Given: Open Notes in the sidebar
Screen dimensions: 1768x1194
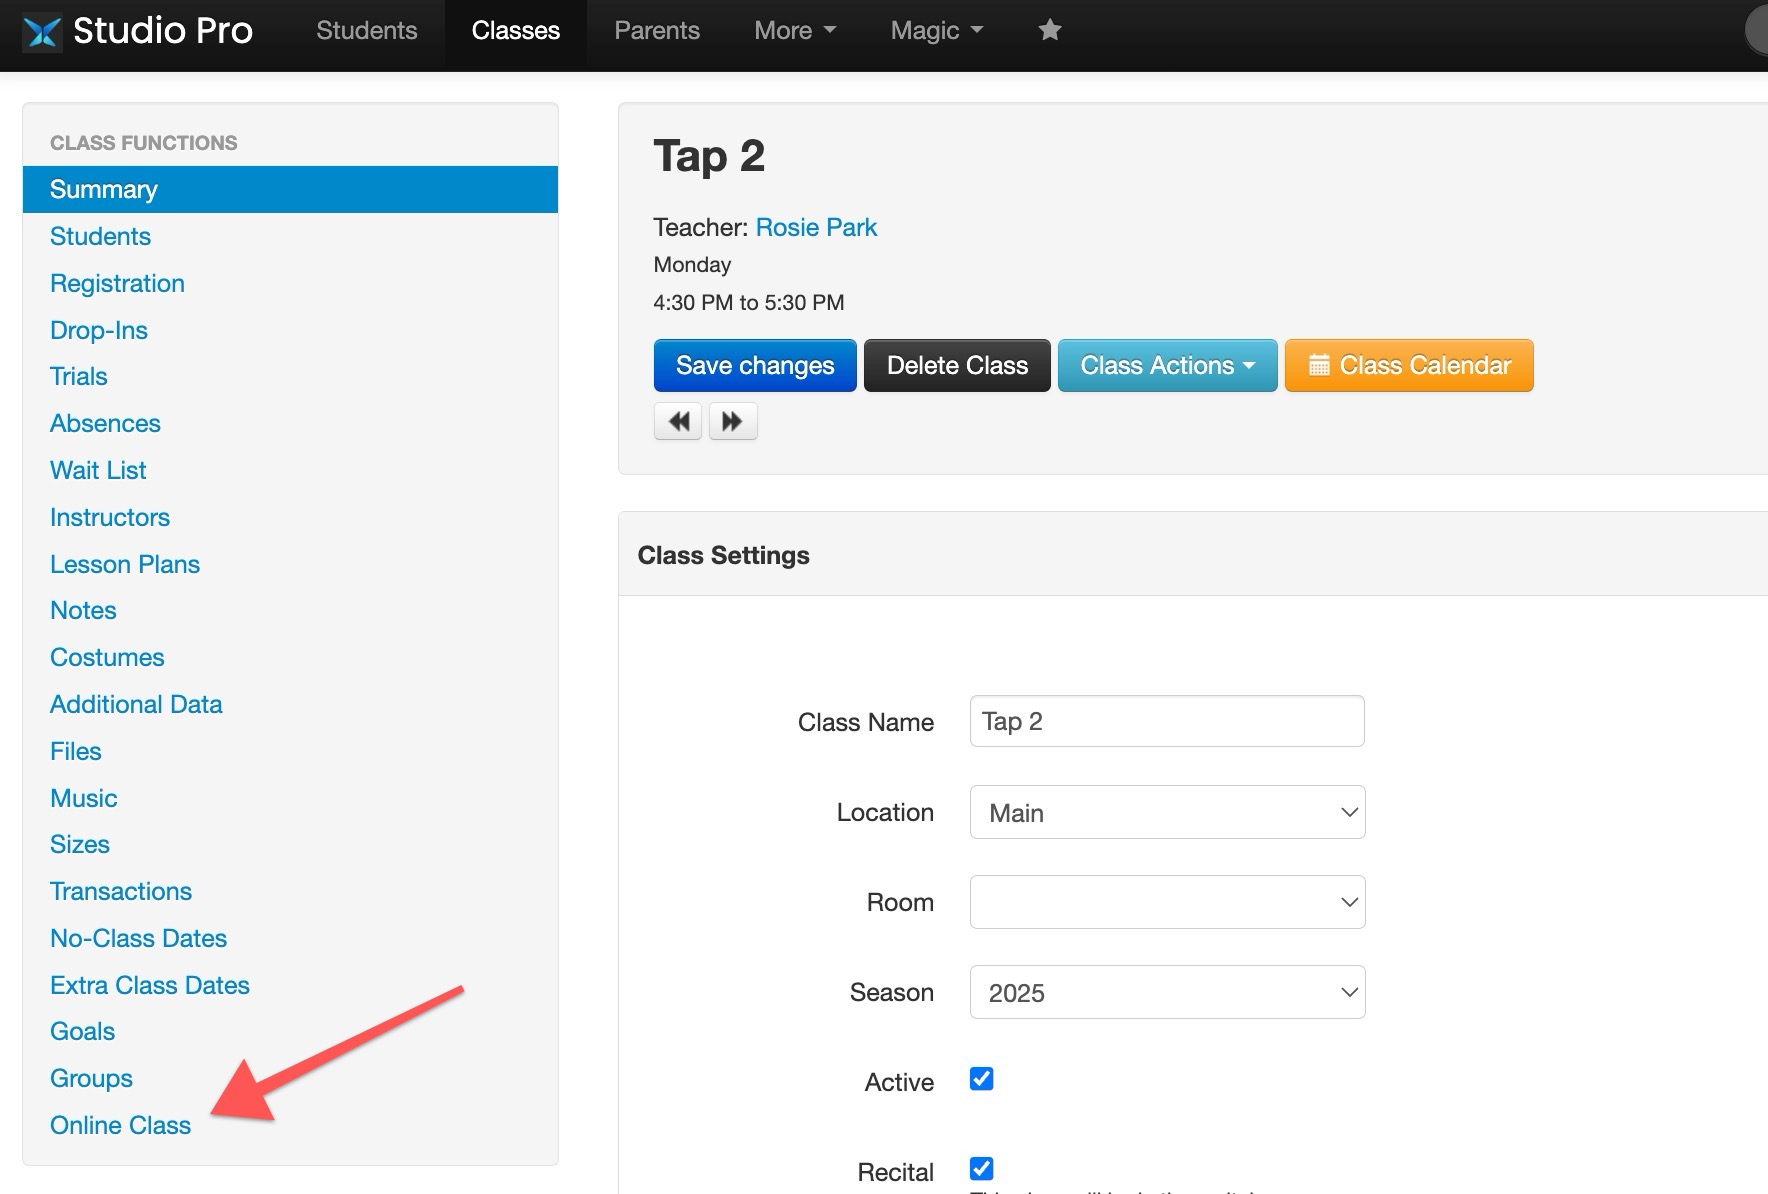Looking at the screenshot, I should [83, 610].
